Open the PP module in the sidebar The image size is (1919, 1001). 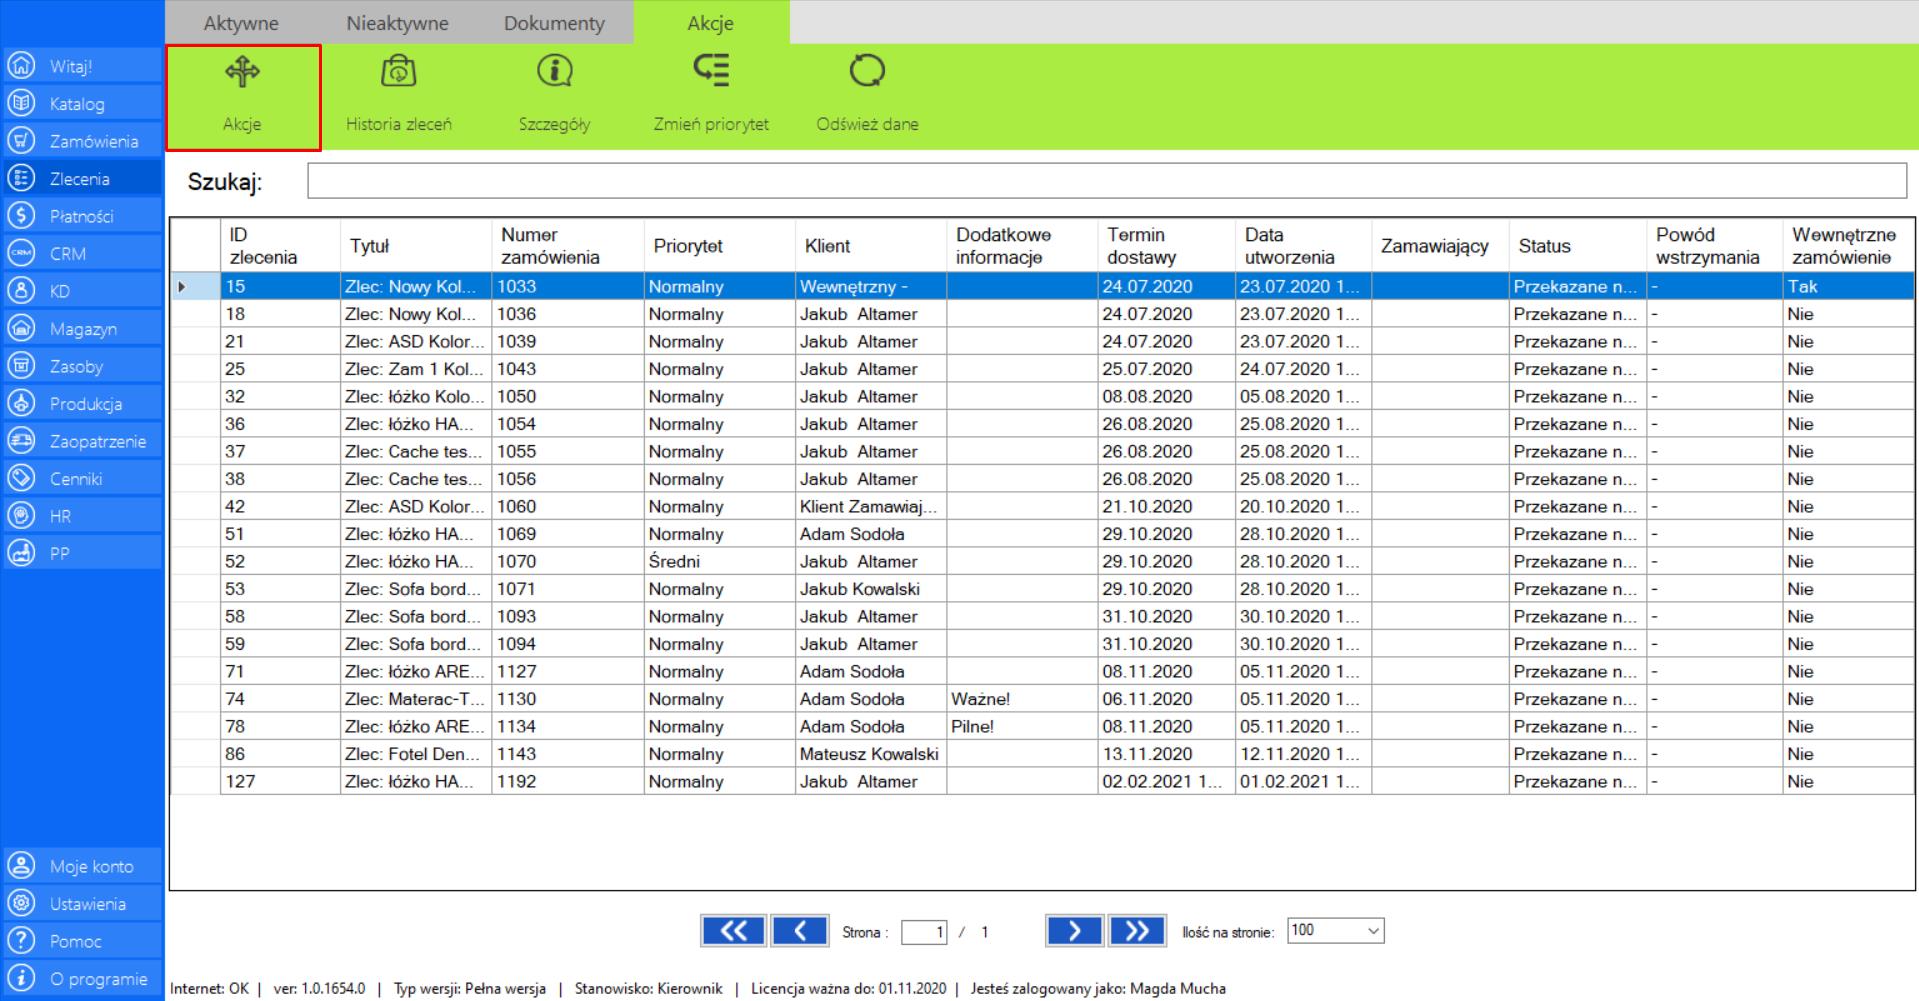[81, 554]
